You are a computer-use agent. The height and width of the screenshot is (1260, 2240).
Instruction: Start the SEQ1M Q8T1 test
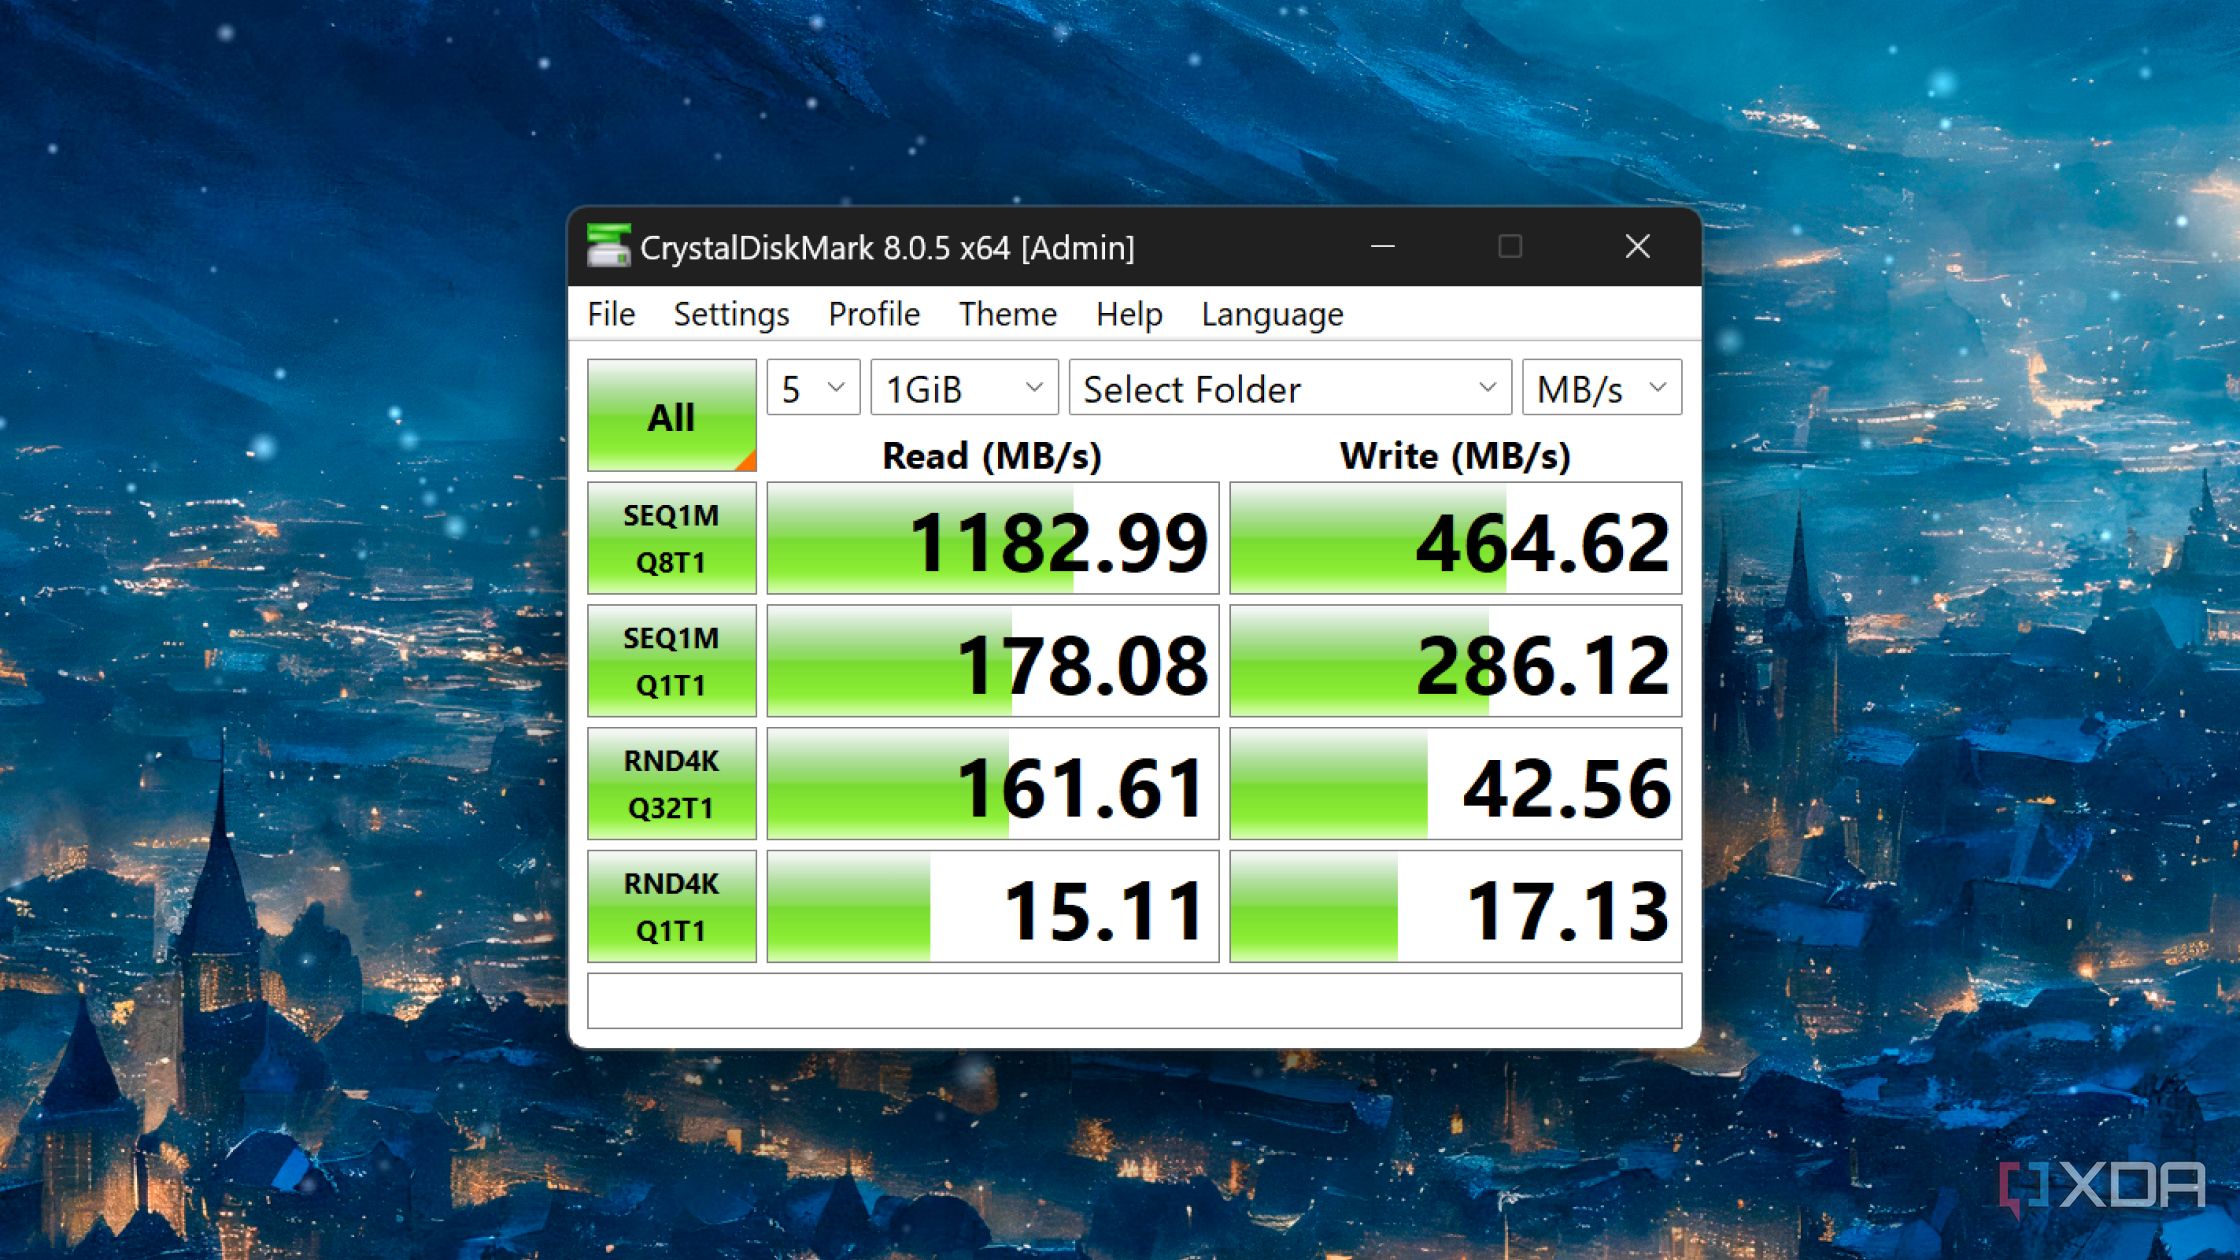671,538
